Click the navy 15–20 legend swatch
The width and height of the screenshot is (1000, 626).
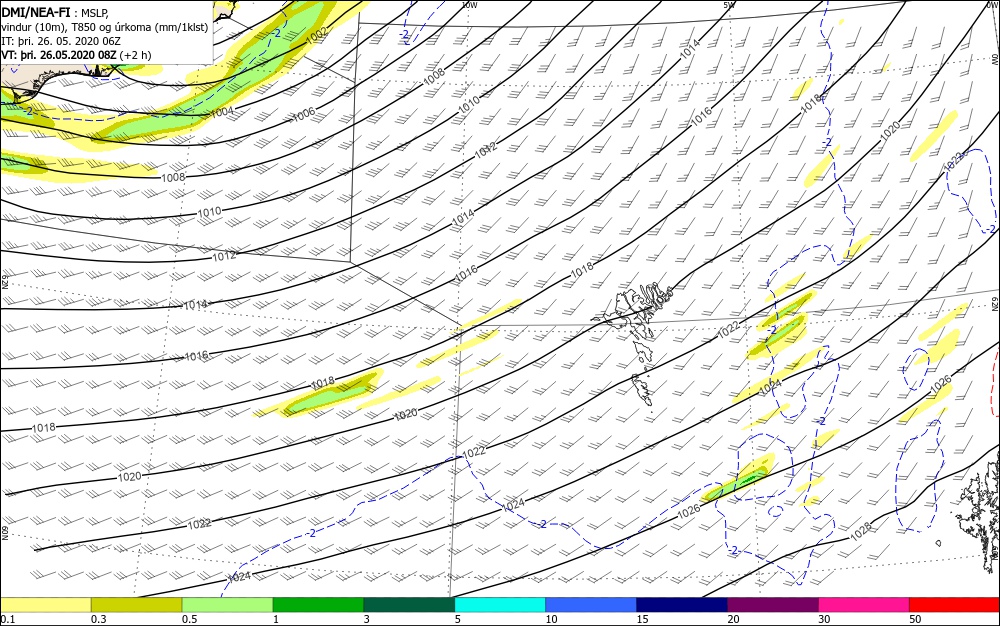pyautogui.click(x=682, y=605)
